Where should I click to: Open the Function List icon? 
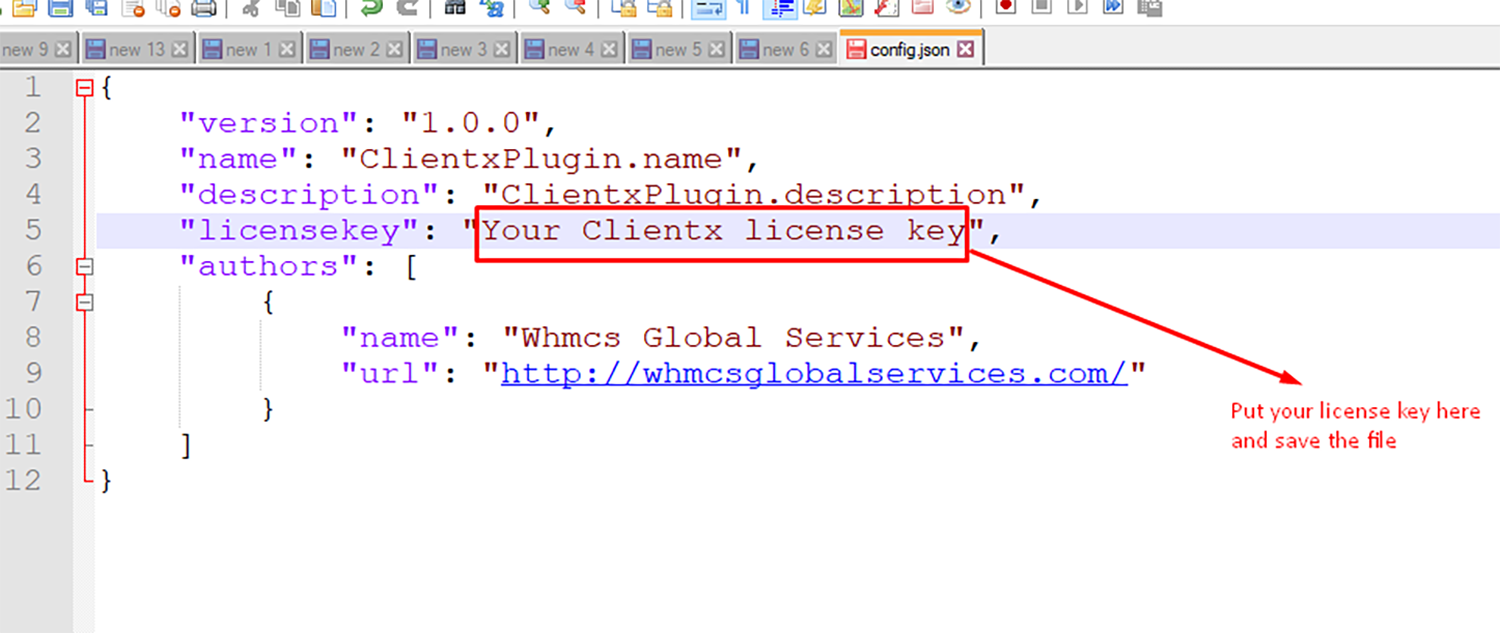pos(885,8)
